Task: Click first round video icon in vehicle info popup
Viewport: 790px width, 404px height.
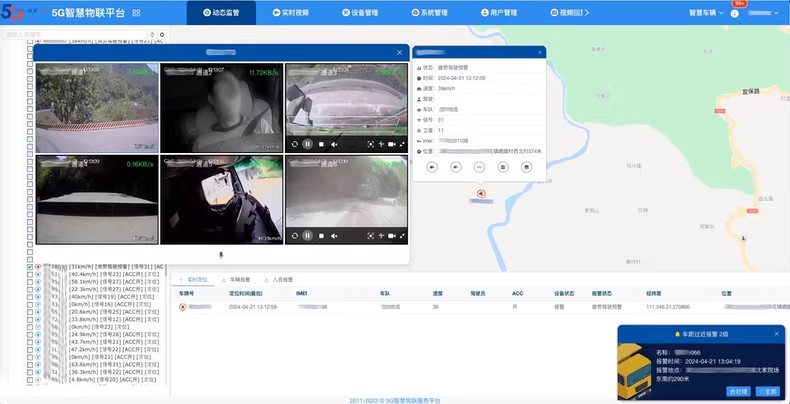Action: click(432, 167)
